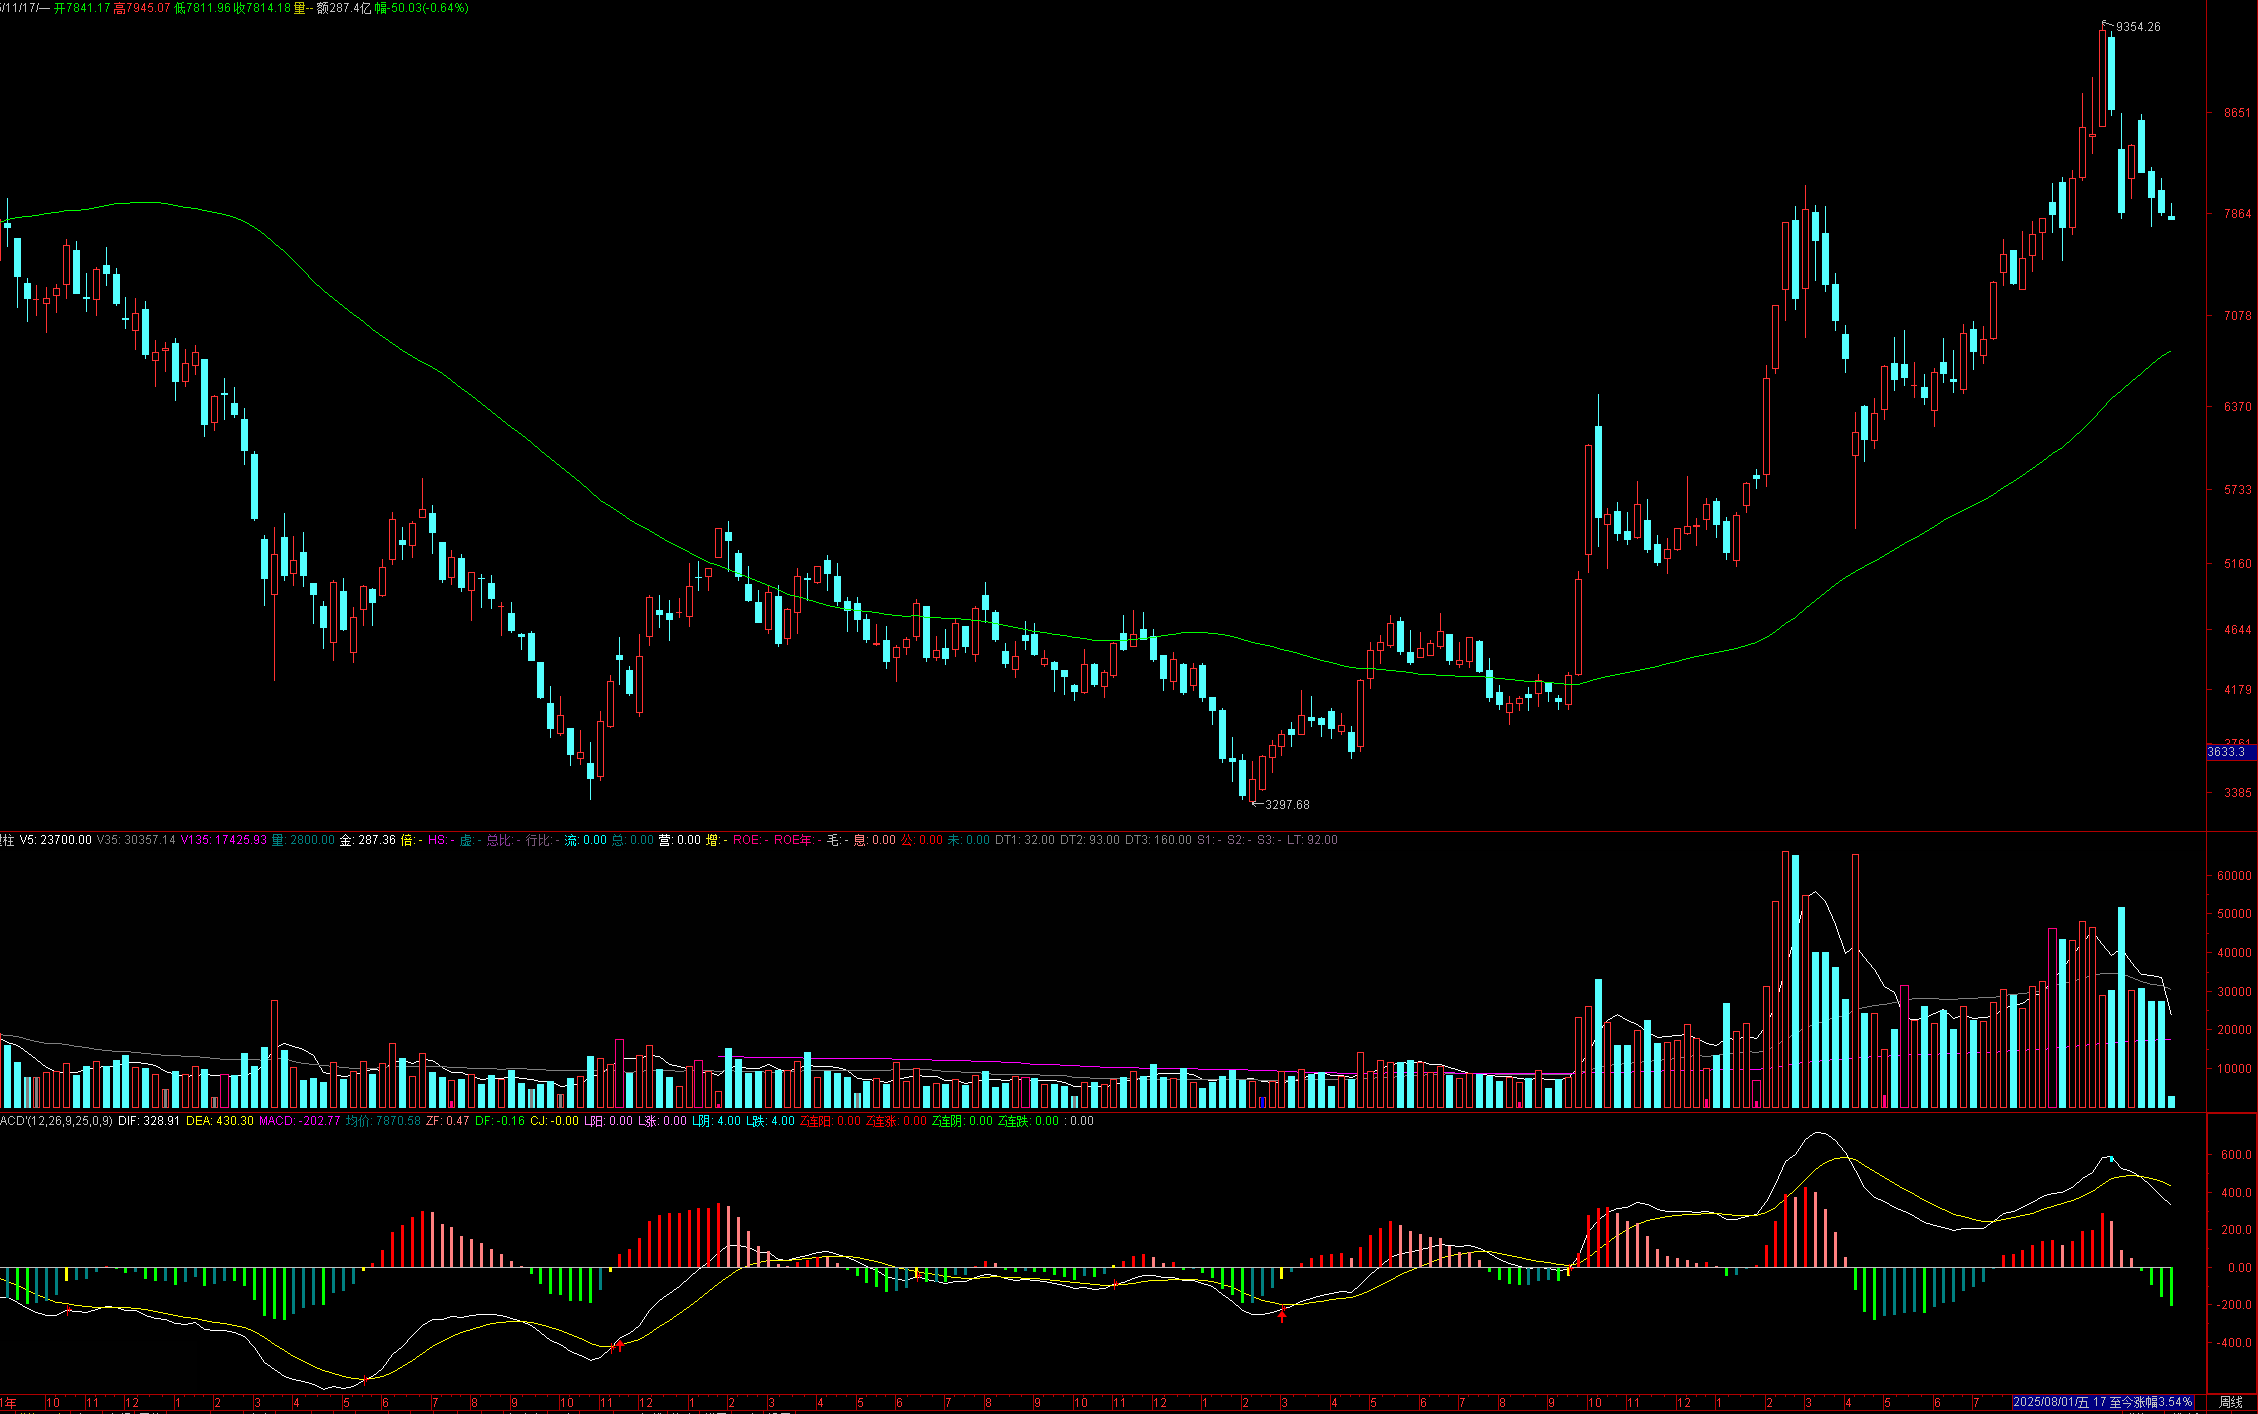The image size is (2258, 1414).
Task: Click the 9354.26 highest price marker
Action: click(2137, 27)
